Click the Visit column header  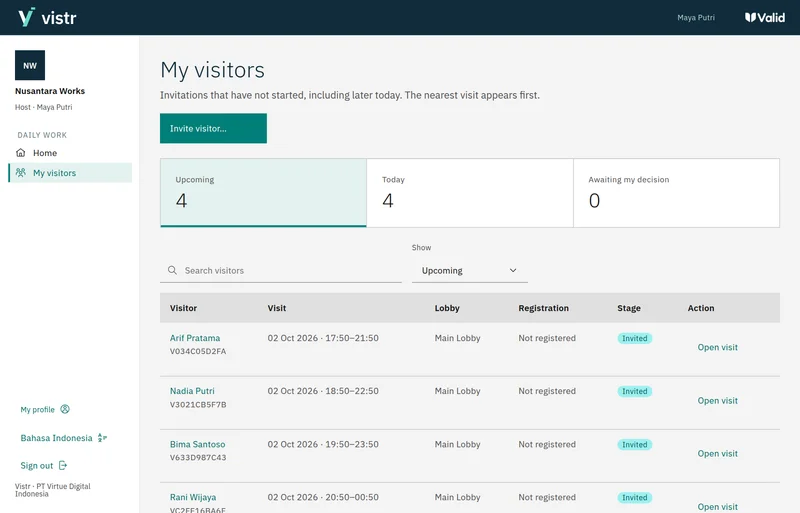pos(277,308)
